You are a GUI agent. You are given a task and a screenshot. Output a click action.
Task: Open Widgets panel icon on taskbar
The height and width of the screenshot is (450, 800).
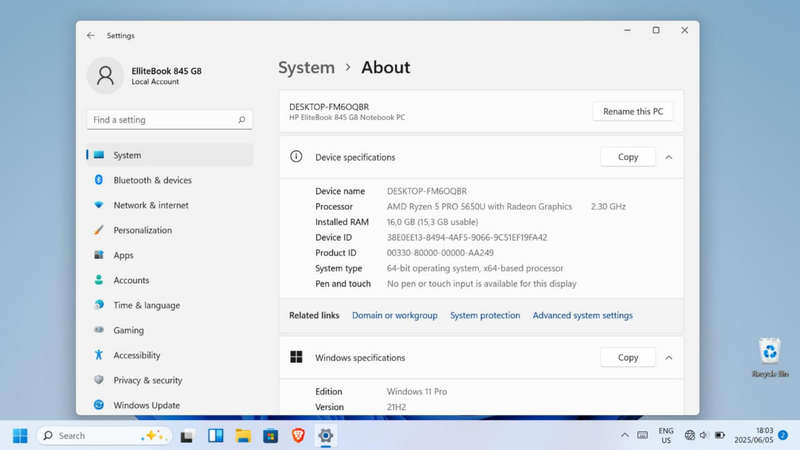[x=215, y=436]
